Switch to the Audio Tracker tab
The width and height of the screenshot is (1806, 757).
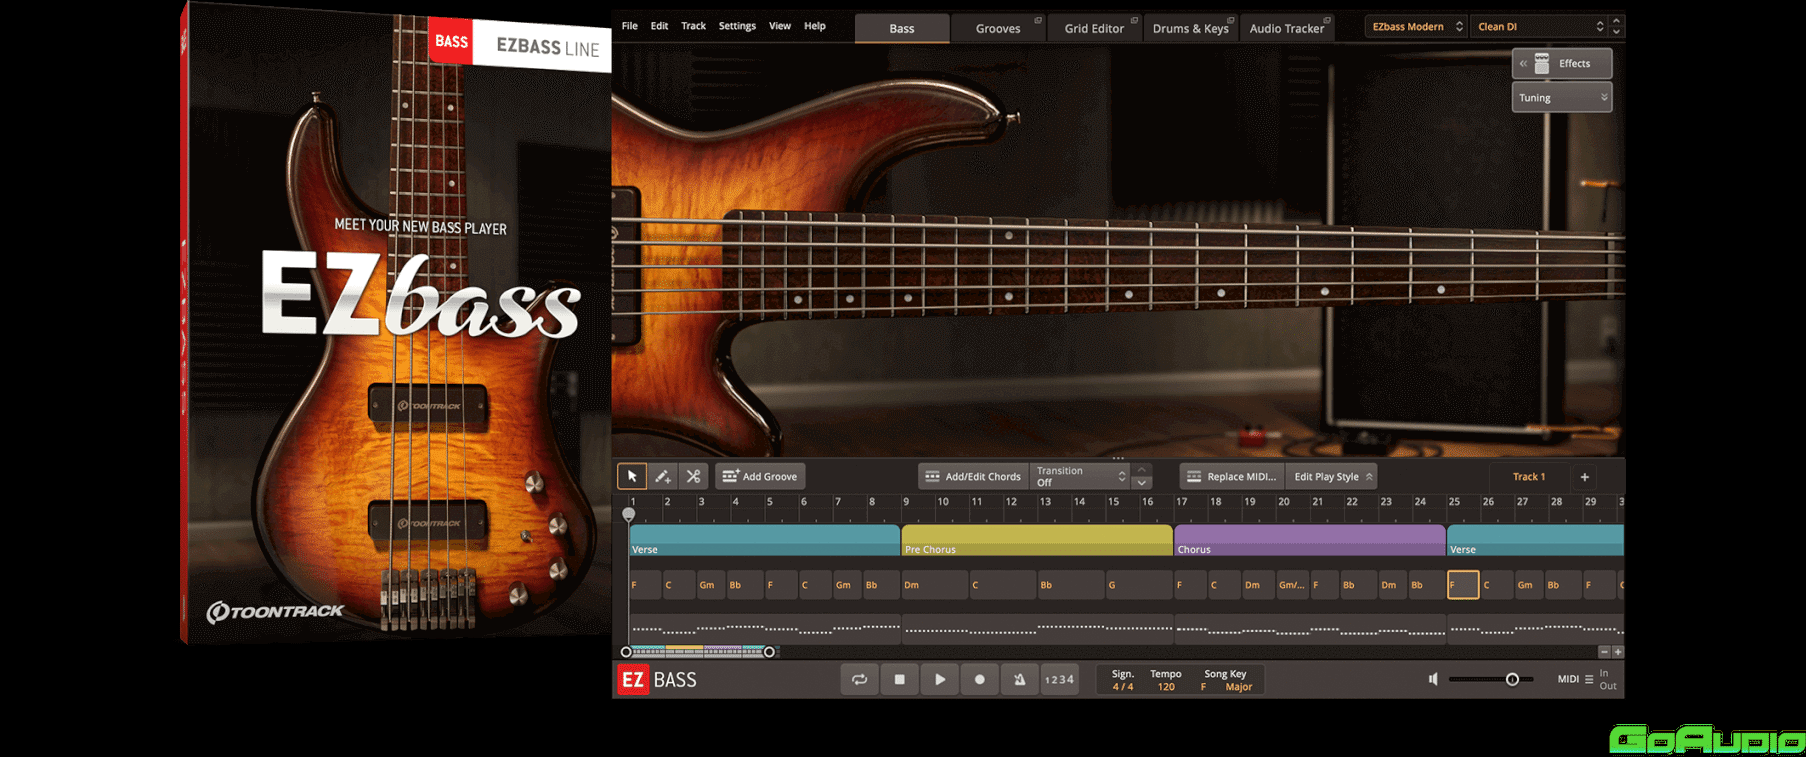[x=1286, y=28]
